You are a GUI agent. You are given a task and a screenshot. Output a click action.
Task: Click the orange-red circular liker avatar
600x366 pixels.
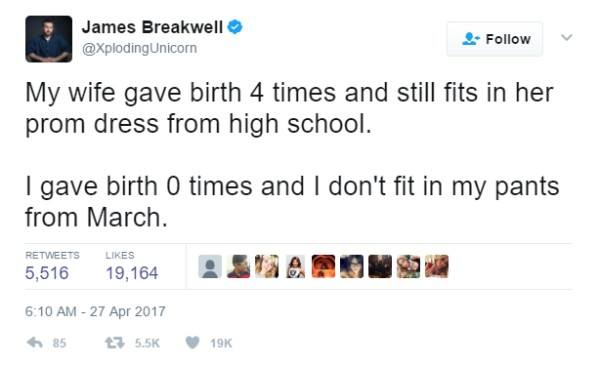(323, 266)
